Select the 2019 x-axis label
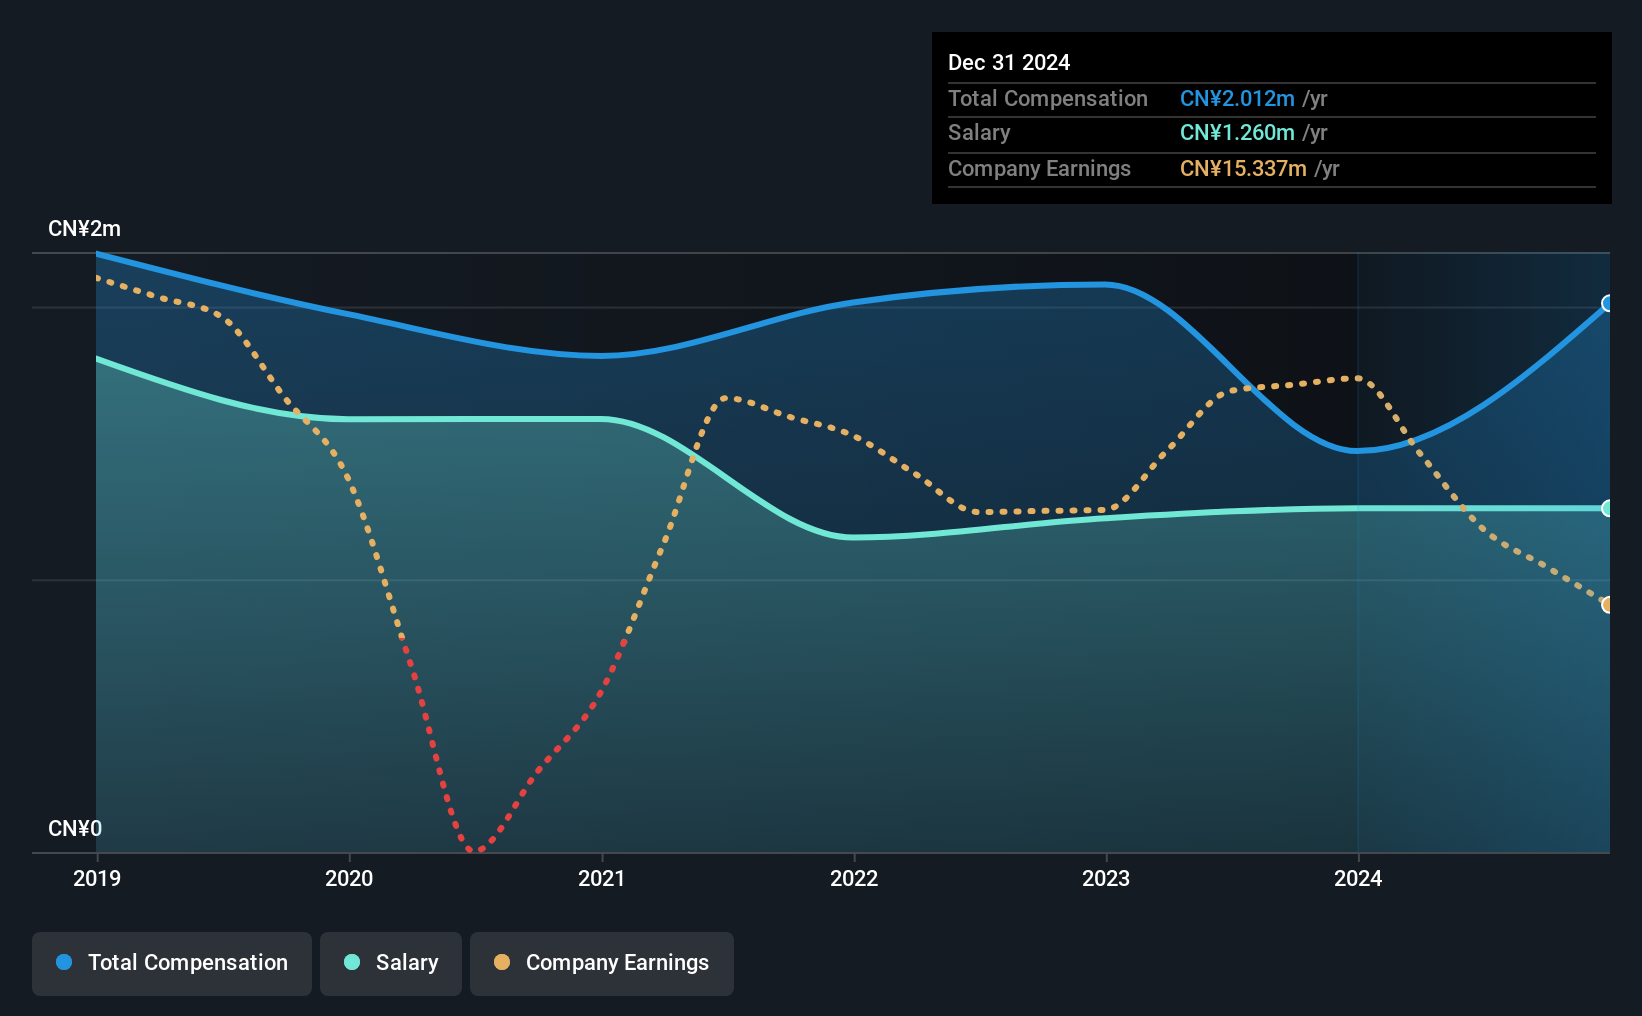Viewport: 1642px width, 1016px height. (x=97, y=878)
